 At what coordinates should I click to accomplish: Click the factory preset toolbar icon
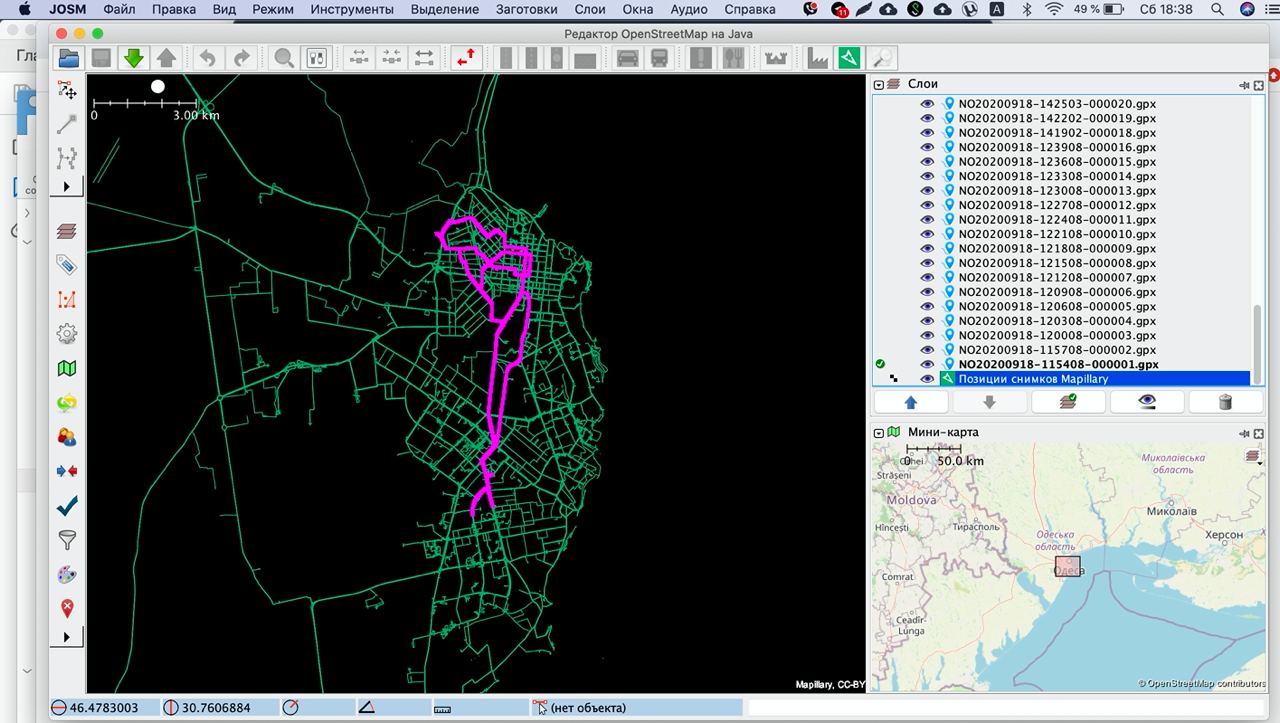tap(818, 58)
